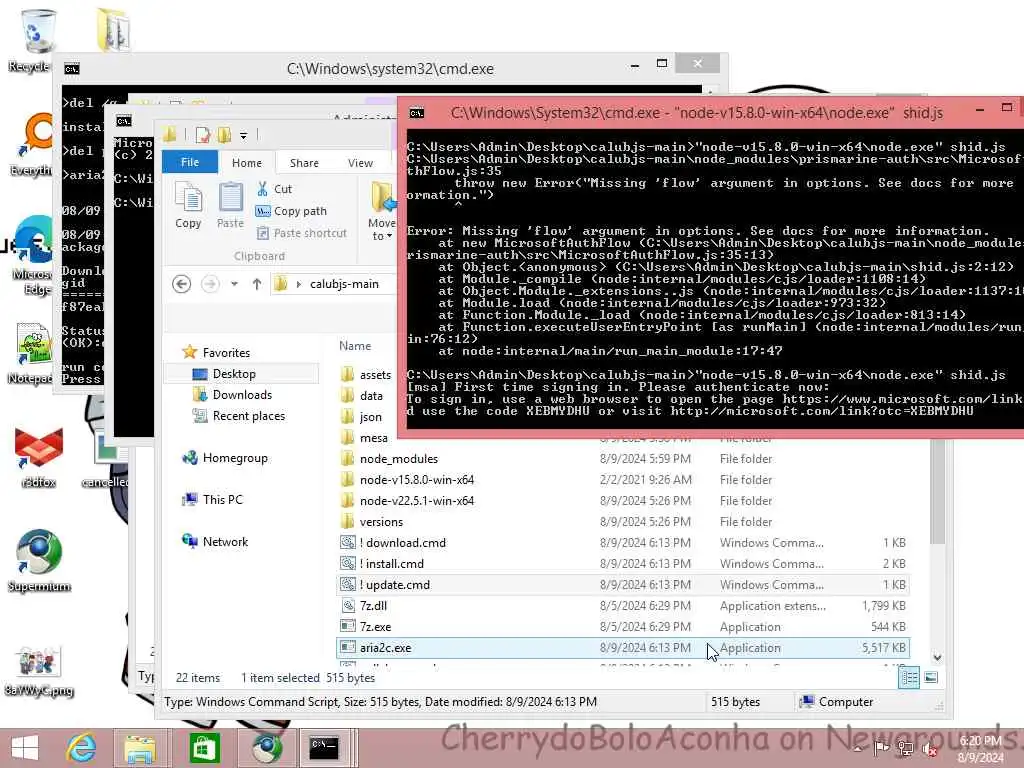Switch to Supermium on the taskbar
This screenshot has width=1024, height=768.
coord(267,748)
